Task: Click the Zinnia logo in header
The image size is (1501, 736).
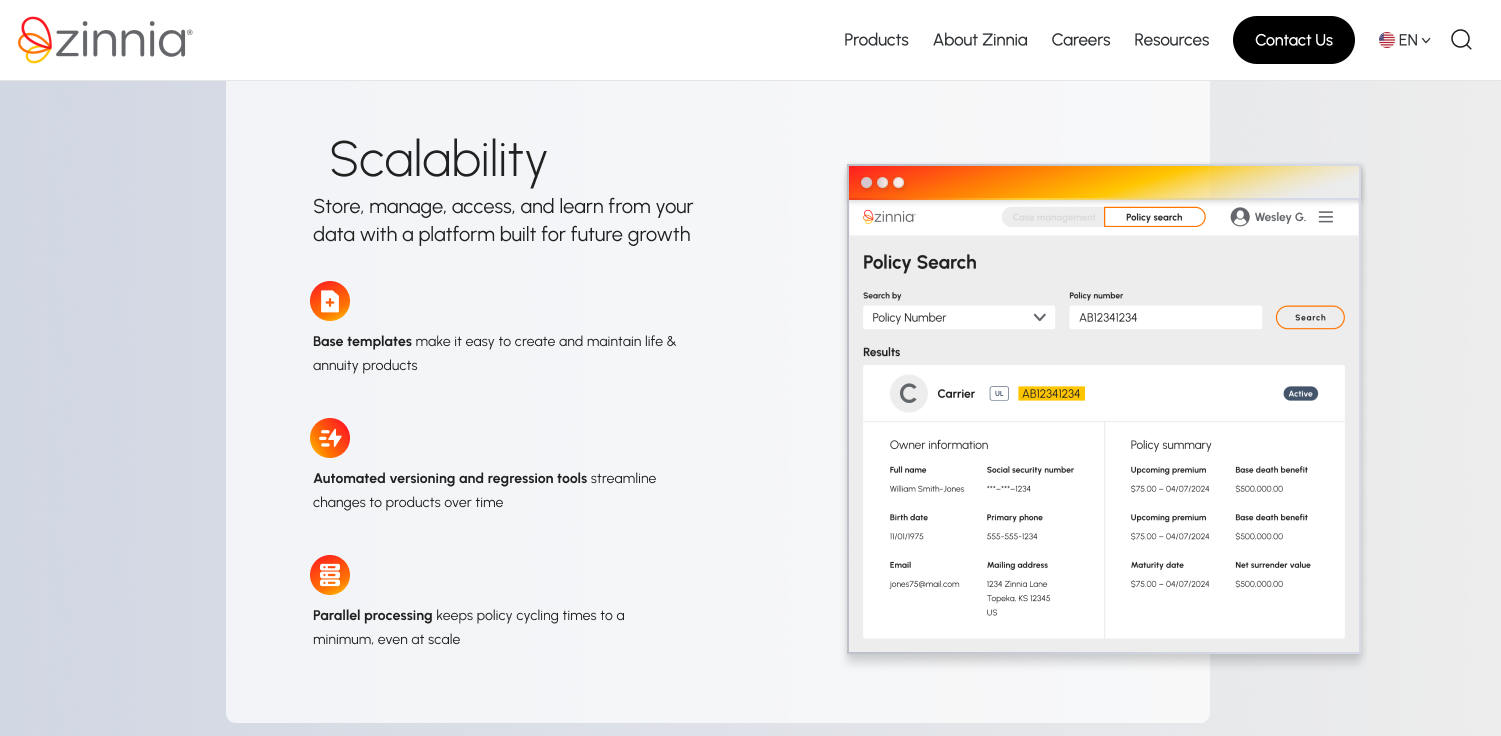Action: [105, 40]
